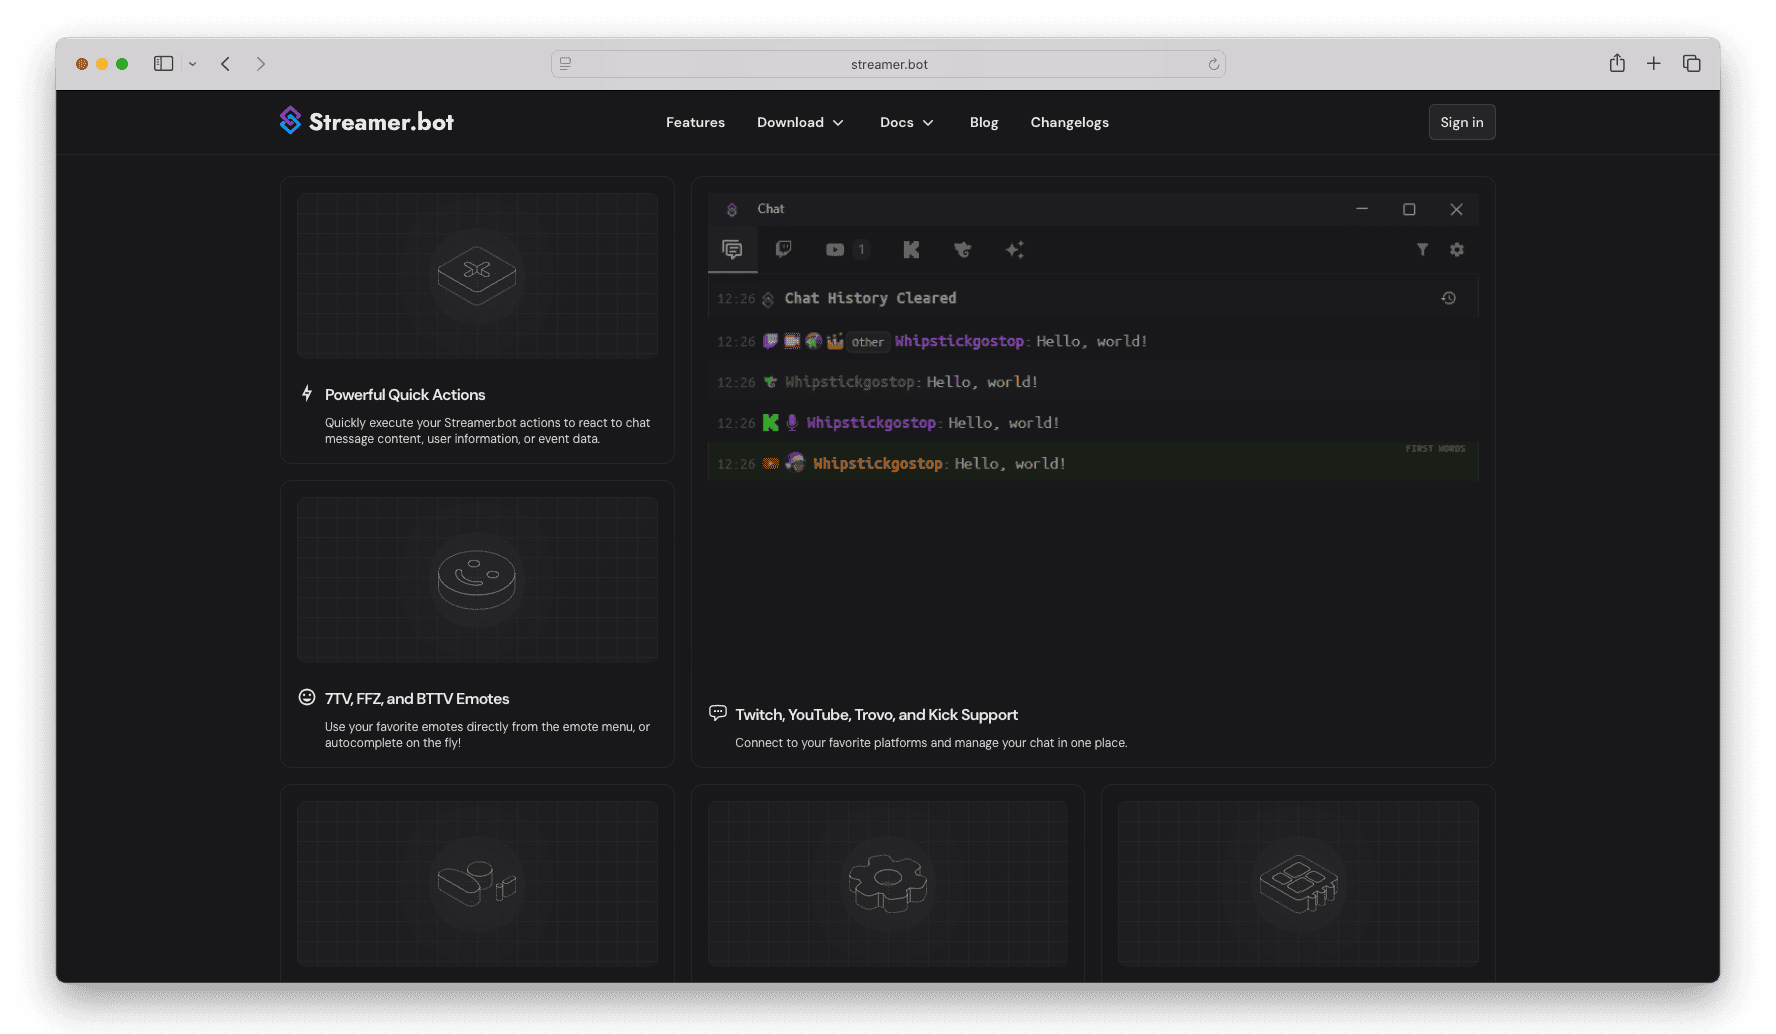Open the sparkles events tab in Chat
Viewport: 1776px width, 1034px height.
pos(1014,250)
